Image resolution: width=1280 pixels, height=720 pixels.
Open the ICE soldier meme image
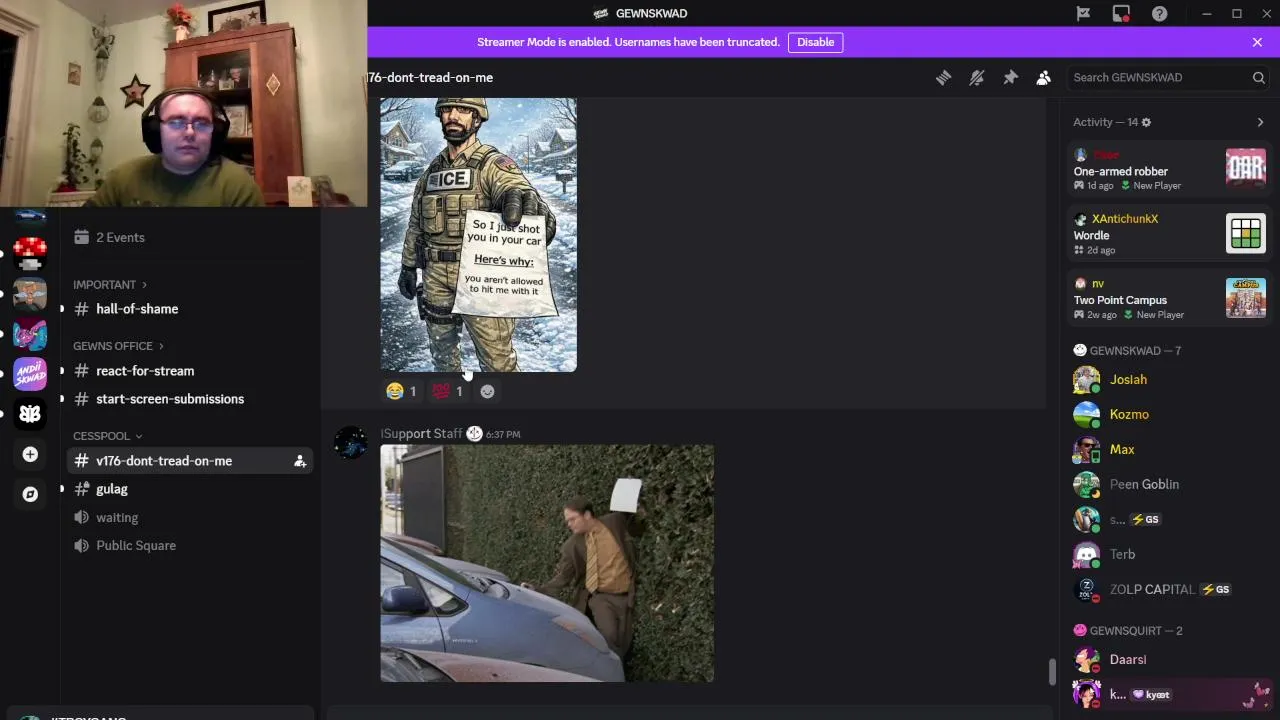(478, 235)
